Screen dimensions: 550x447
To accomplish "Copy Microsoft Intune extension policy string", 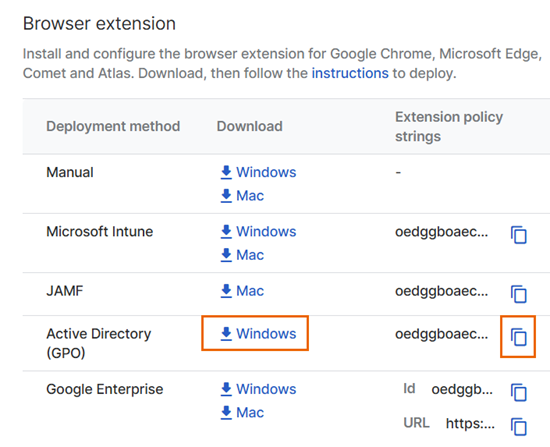I will [519, 235].
